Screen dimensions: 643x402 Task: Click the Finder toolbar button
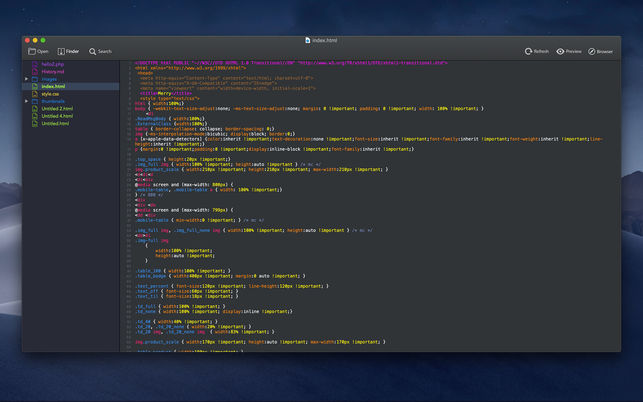pos(68,51)
